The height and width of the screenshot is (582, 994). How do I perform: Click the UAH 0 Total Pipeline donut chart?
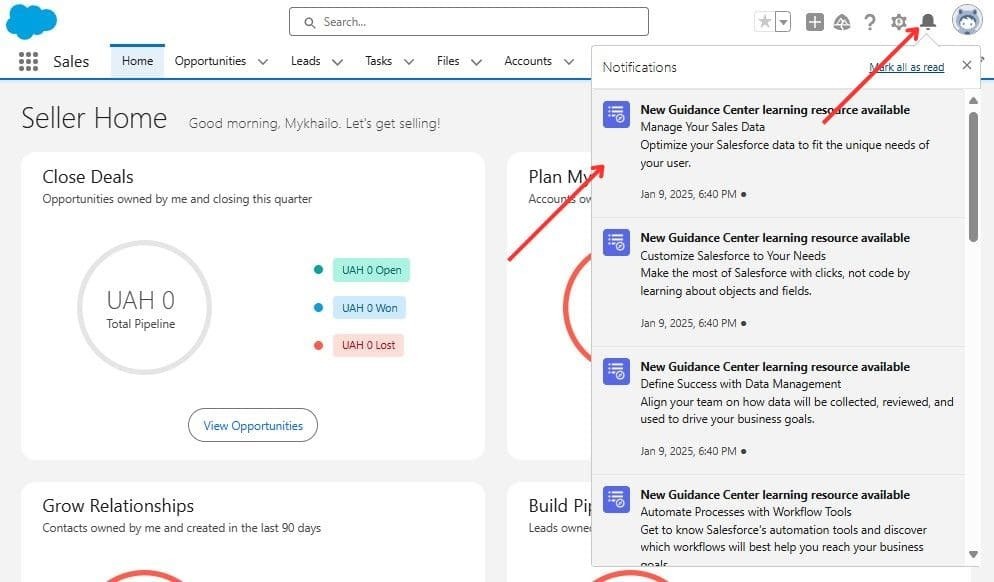[145, 307]
